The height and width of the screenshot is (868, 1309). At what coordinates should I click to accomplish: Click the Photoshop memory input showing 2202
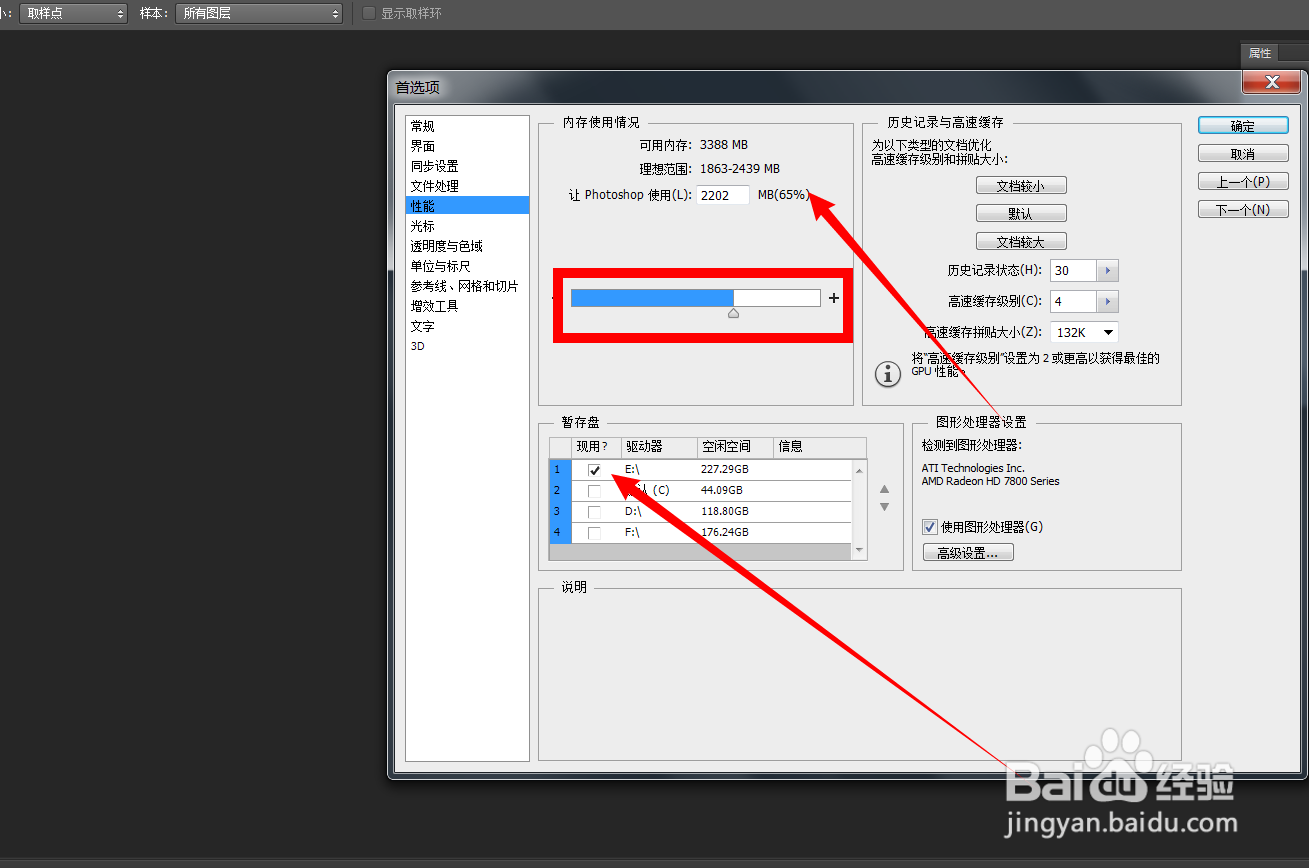723,195
